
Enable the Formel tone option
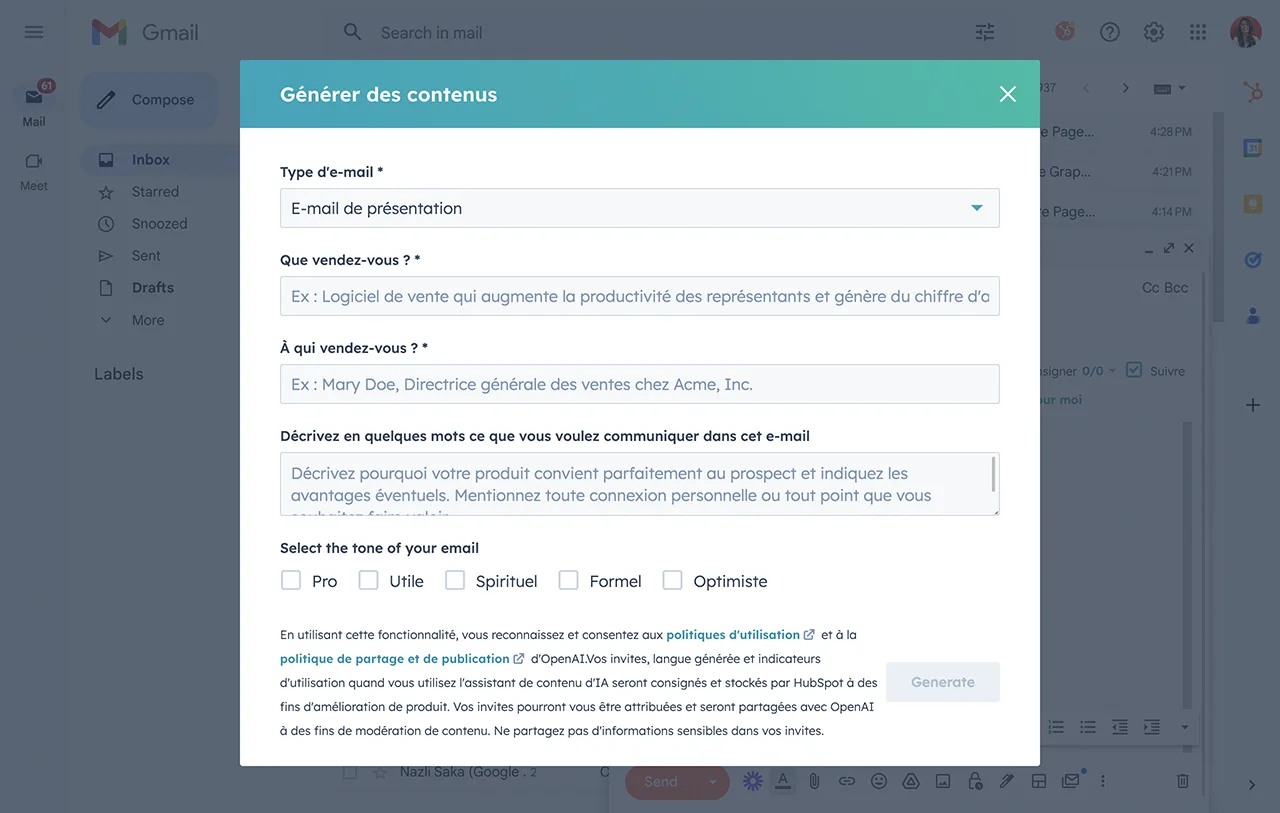pyautogui.click(x=568, y=579)
